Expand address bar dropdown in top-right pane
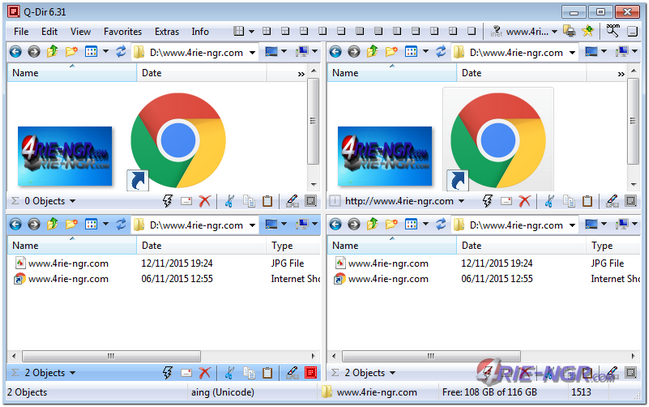Image resolution: width=649 pixels, height=407 pixels. [572, 53]
